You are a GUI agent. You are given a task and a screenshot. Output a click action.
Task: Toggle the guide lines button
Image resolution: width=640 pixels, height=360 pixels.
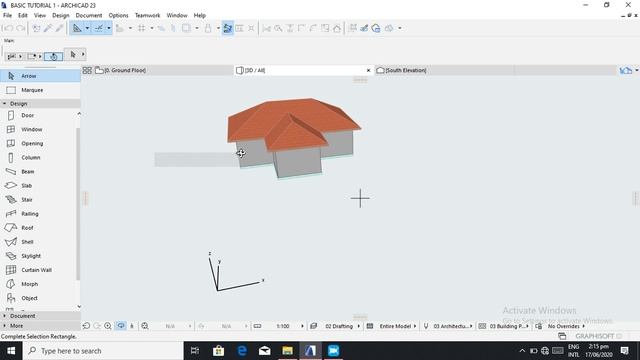[77, 28]
